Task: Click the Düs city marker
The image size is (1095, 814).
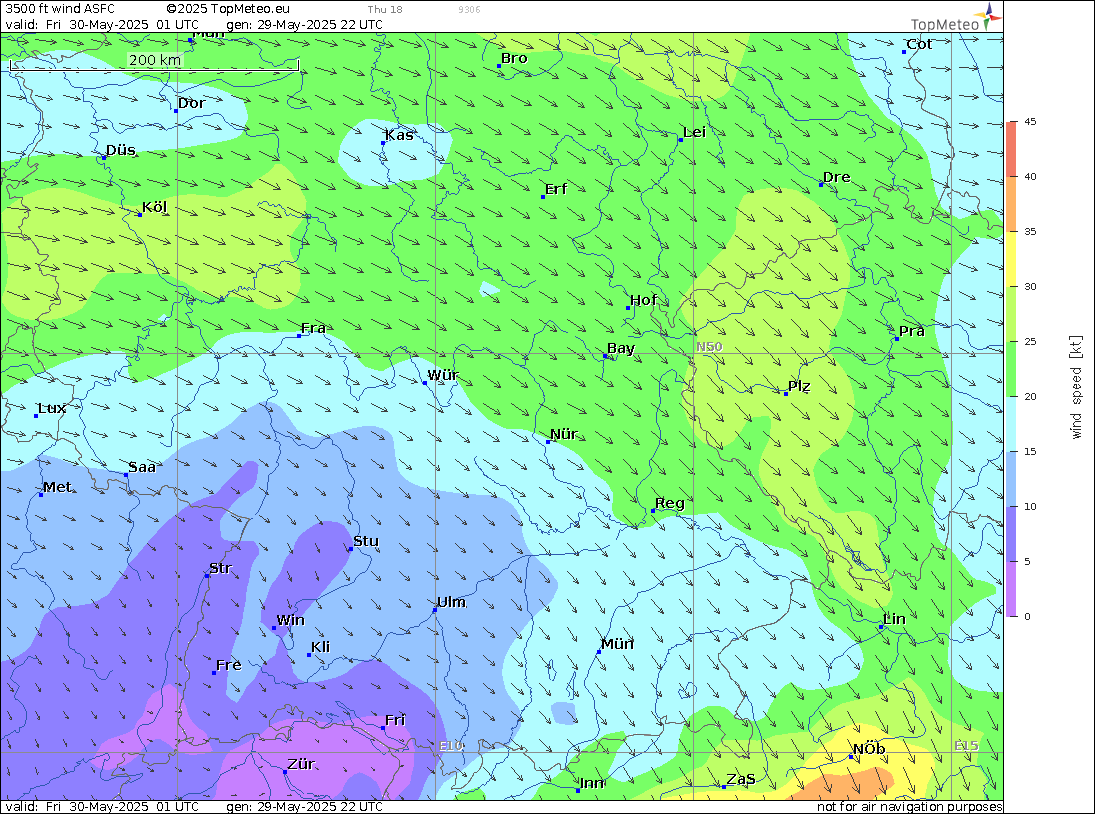Action: coord(104,158)
